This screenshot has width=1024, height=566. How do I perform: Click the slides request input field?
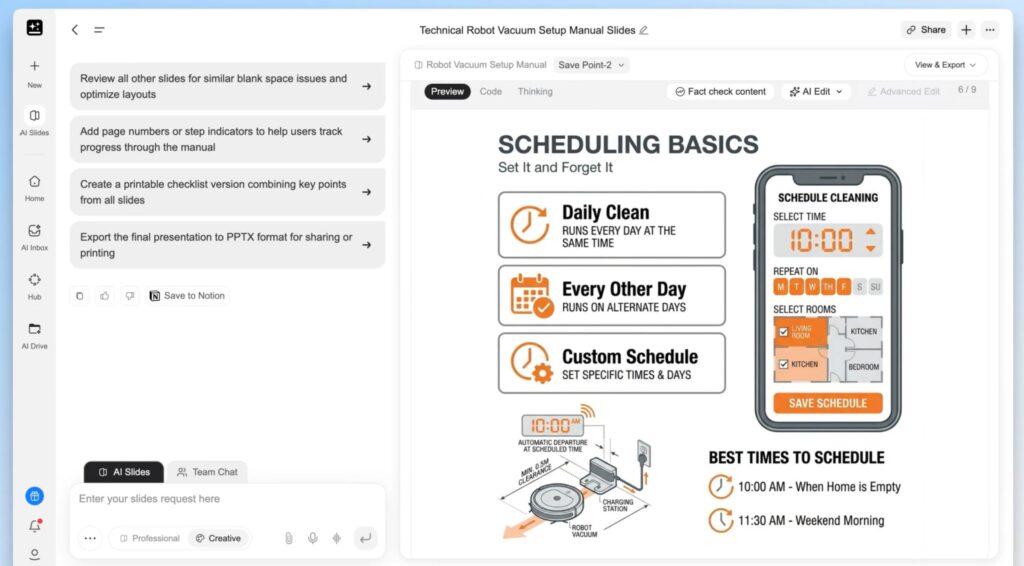[x=227, y=499]
